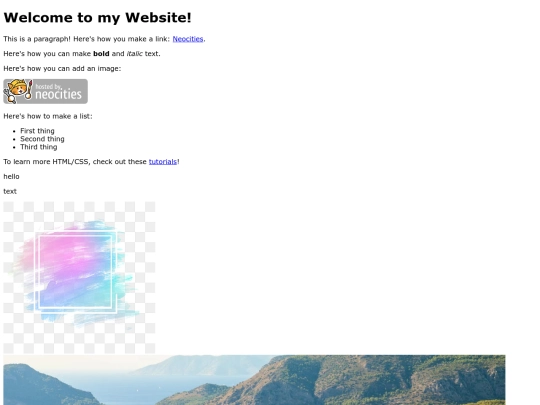The width and height of the screenshot is (540, 405).
Task: Click the 'text' paragraph below hello
Action: click(10, 191)
